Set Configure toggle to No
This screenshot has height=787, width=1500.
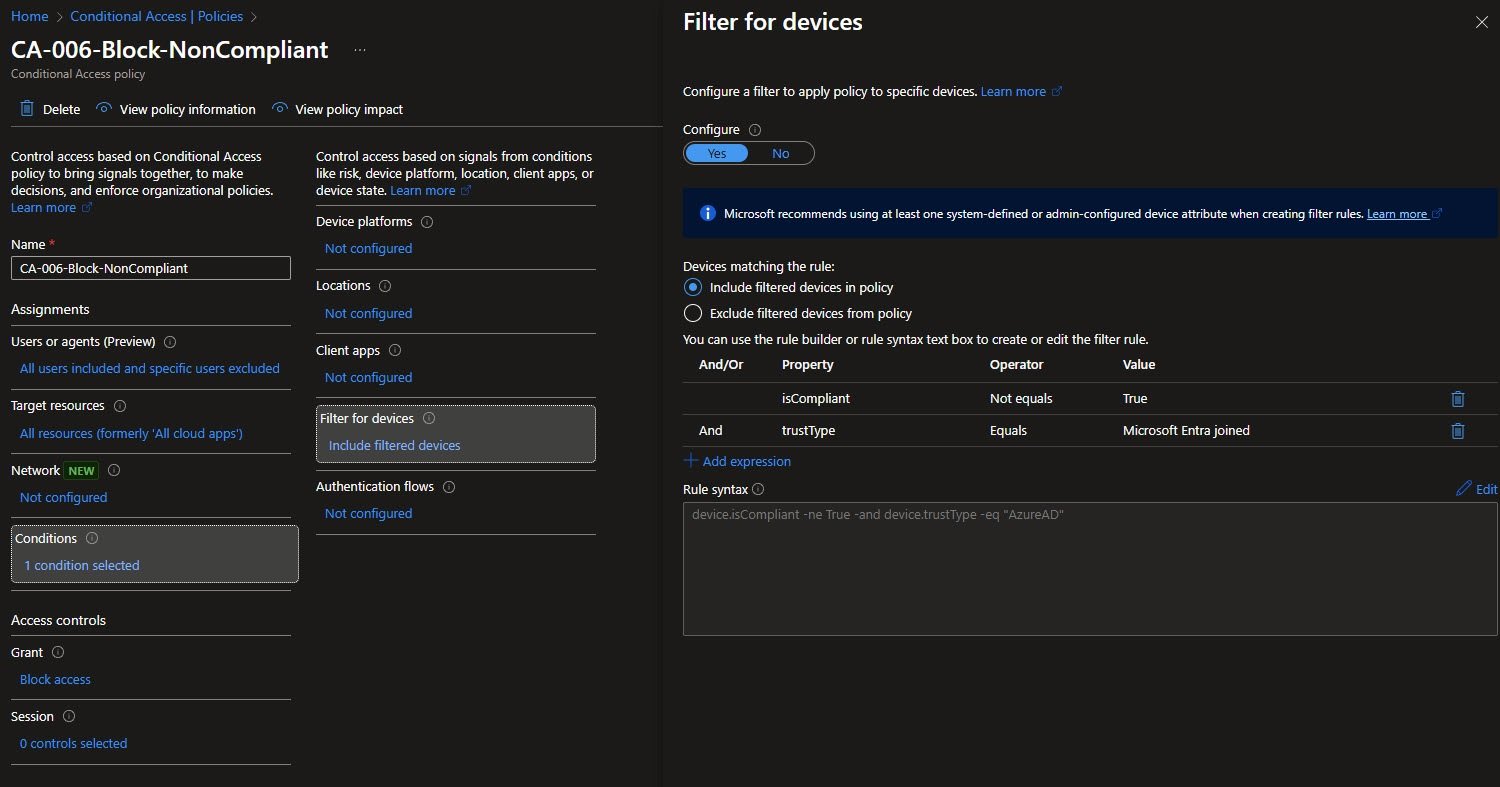click(780, 153)
